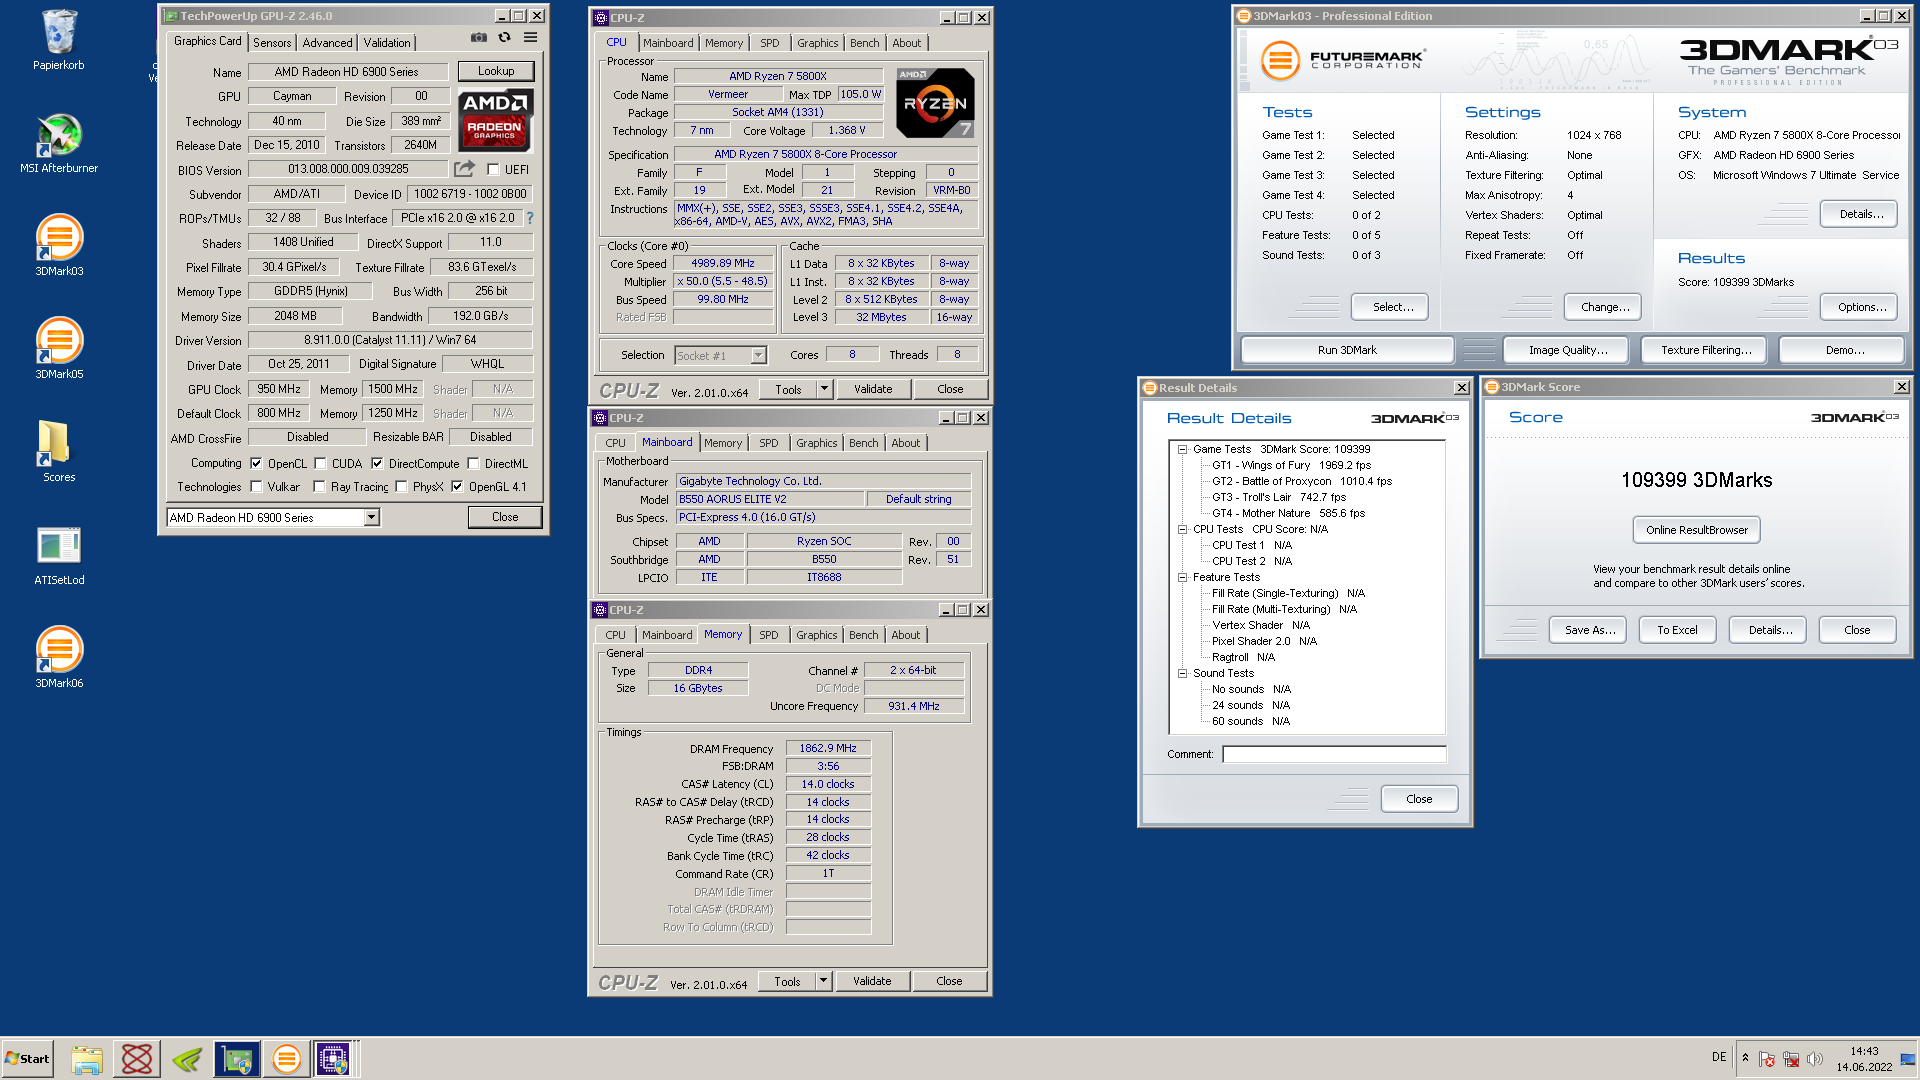1920x1080 pixels.
Task: Toggle CUDA computing checkbox
Action: click(320, 463)
